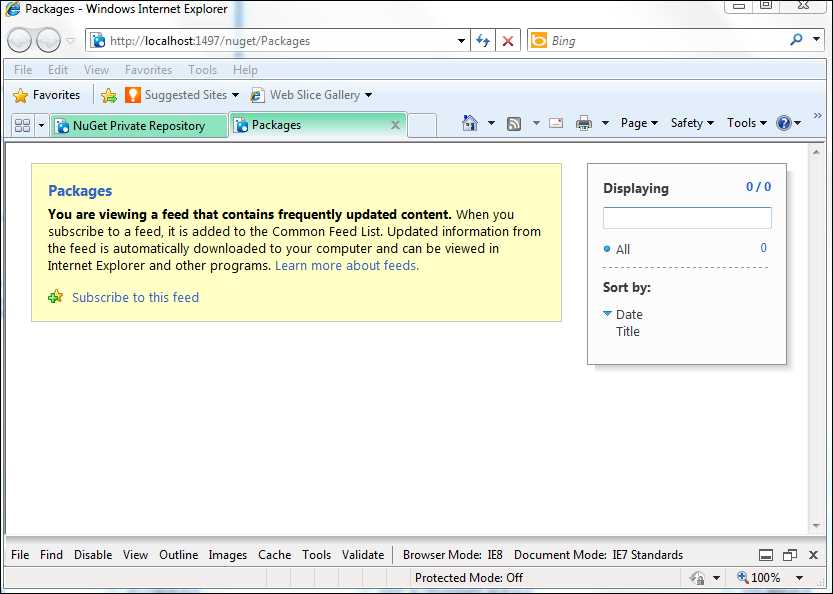Open Suggested Sites link
Screen dimensions: 833x594
[182, 95]
